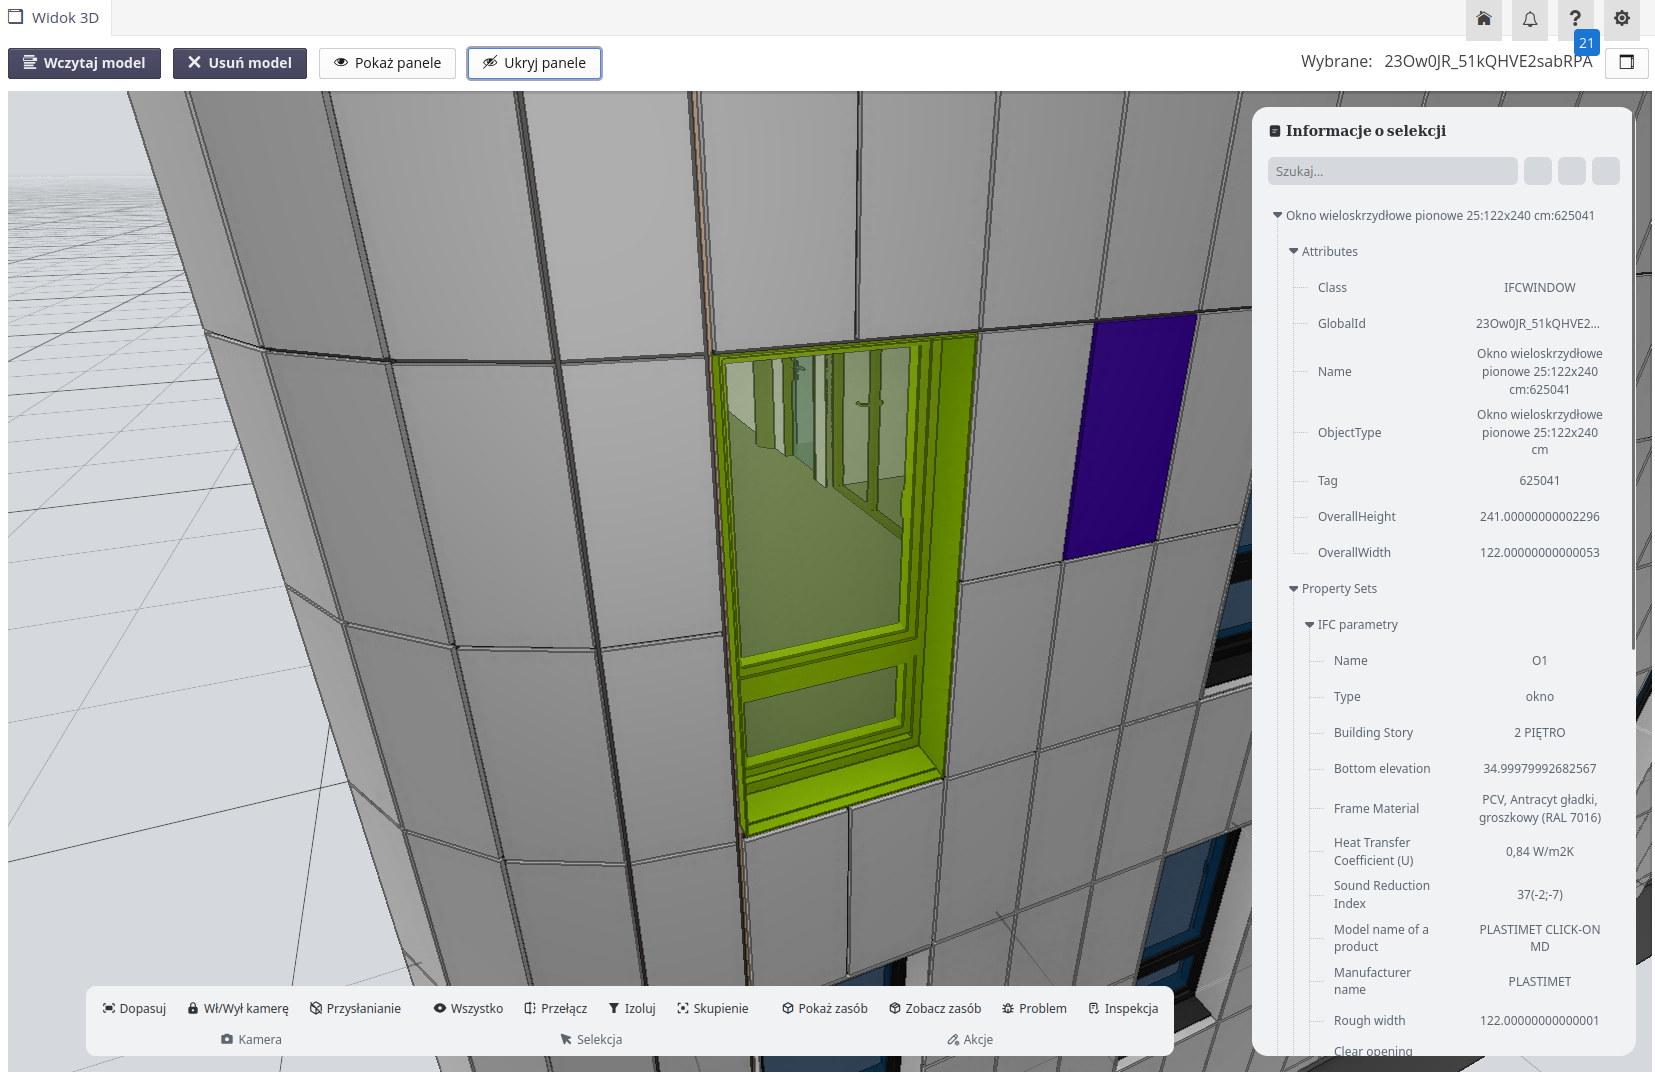Screen dimensions: 1655x1079
Task: Switch to Widok 3D tab
Action: (x=55, y=18)
